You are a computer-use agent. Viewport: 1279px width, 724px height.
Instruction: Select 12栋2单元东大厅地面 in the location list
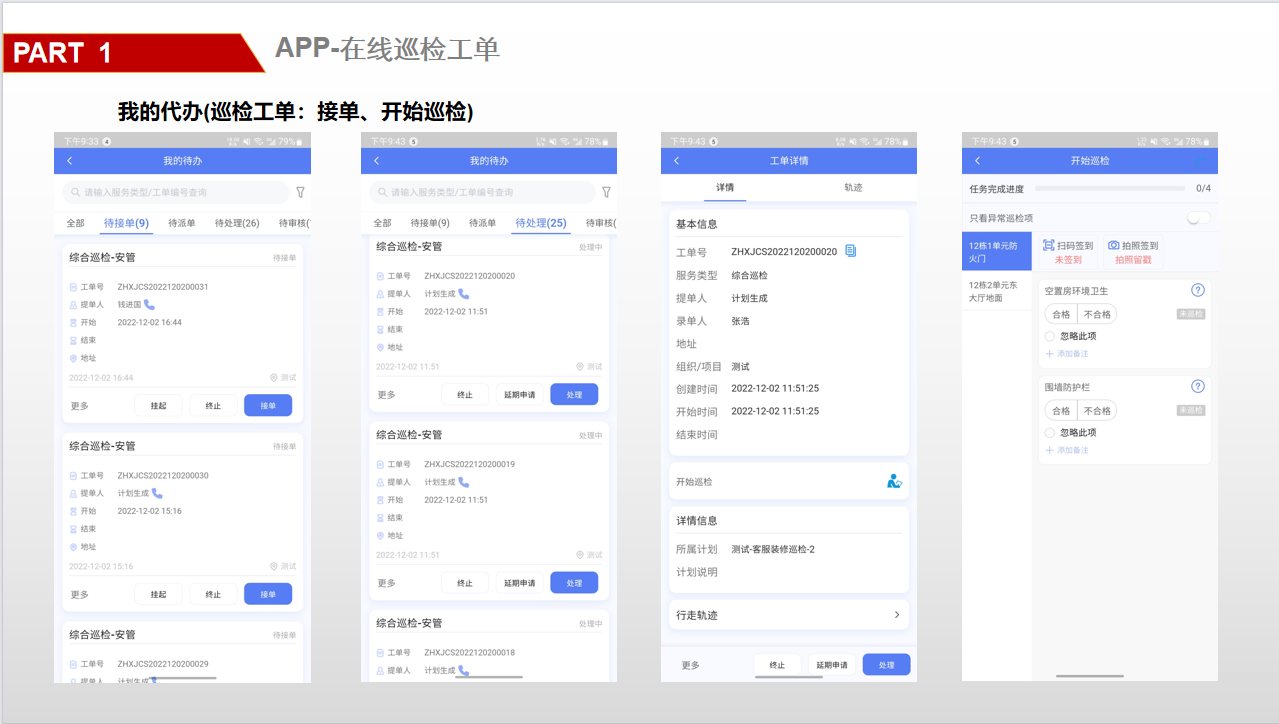pyautogui.click(x=996, y=291)
